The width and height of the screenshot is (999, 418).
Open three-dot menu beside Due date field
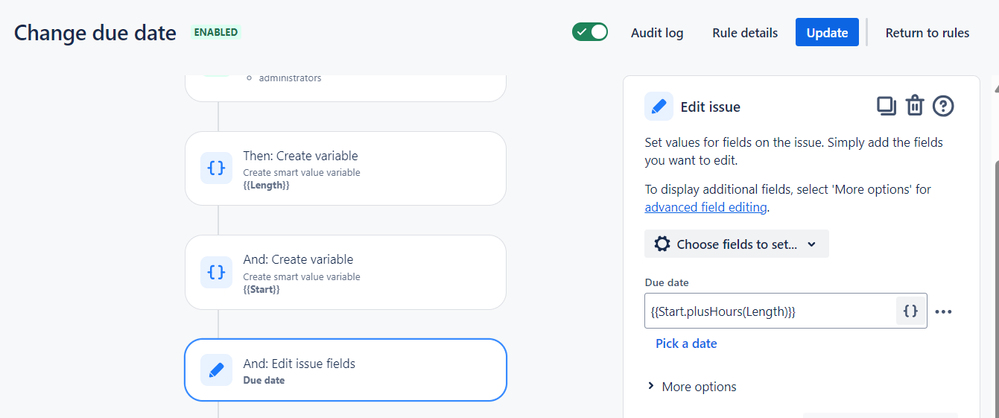[x=943, y=312]
